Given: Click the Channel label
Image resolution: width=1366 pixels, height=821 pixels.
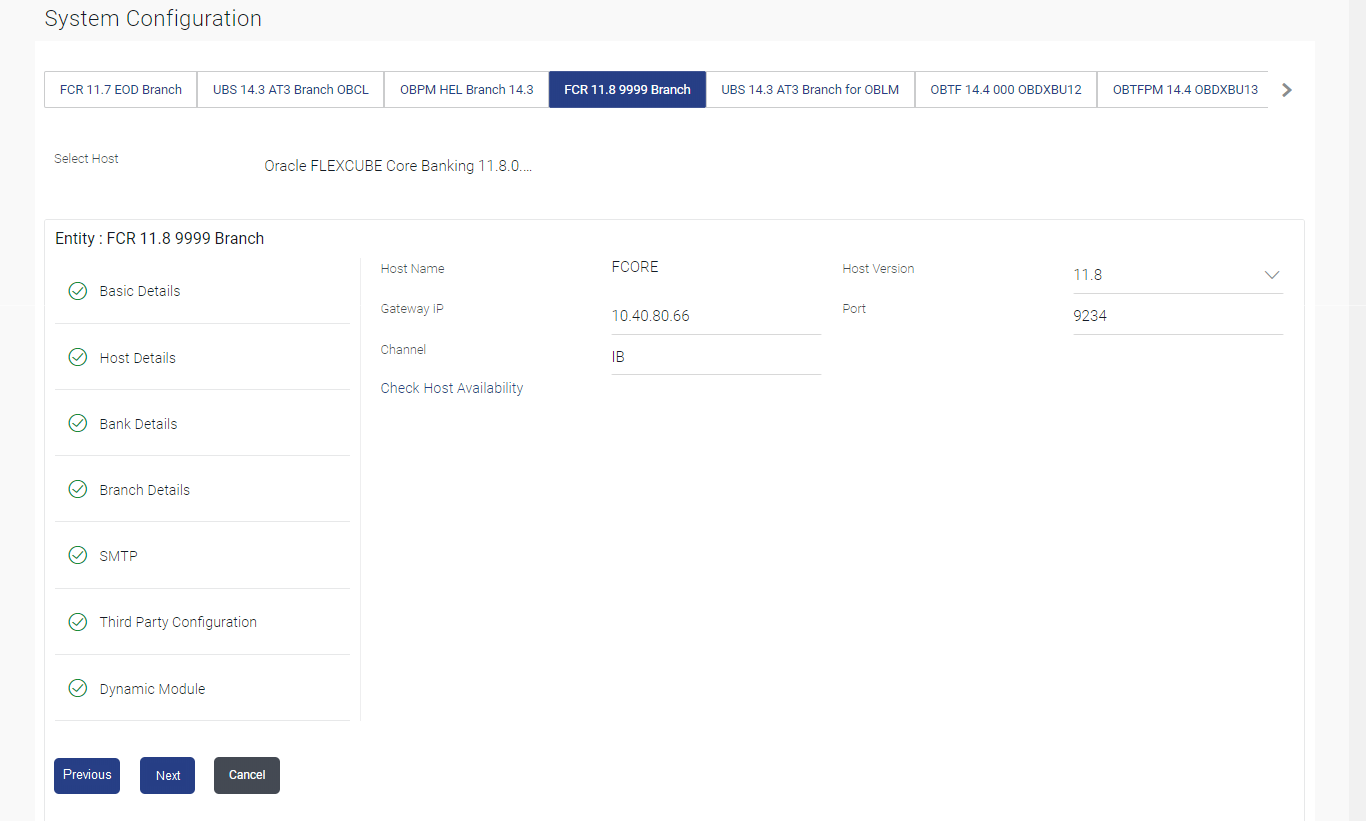Looking at the screenshot, I should tap(403, 350).
